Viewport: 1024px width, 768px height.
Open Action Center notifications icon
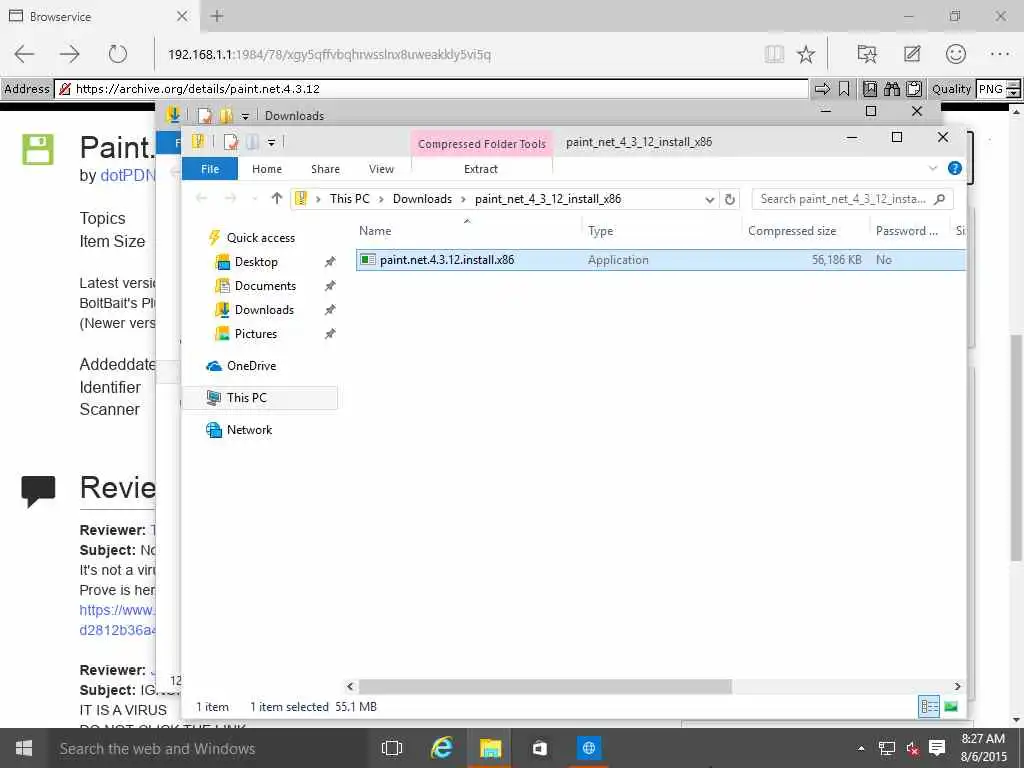937,748
